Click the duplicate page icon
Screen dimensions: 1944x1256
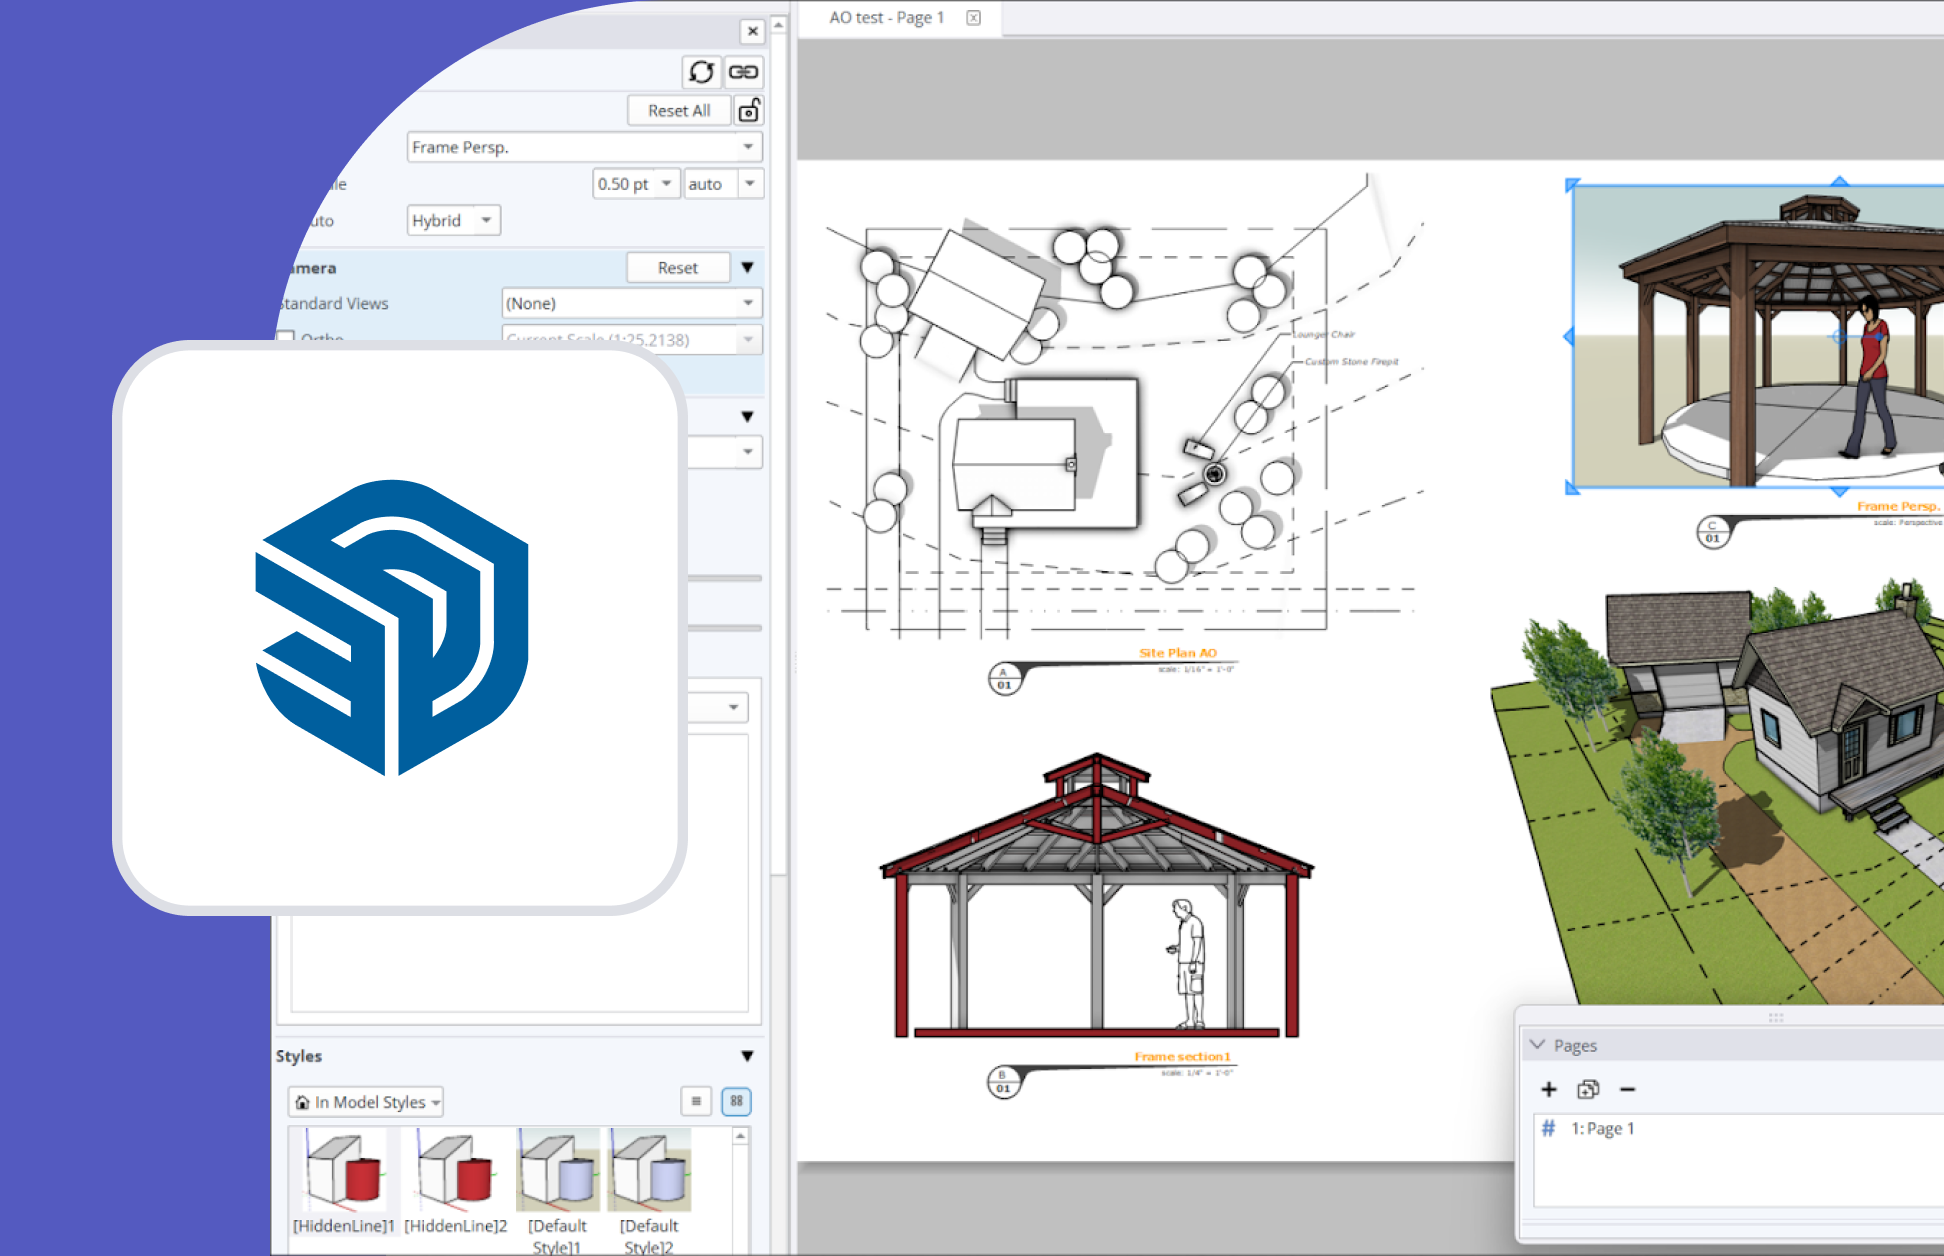click(x=1588, y=1089)
